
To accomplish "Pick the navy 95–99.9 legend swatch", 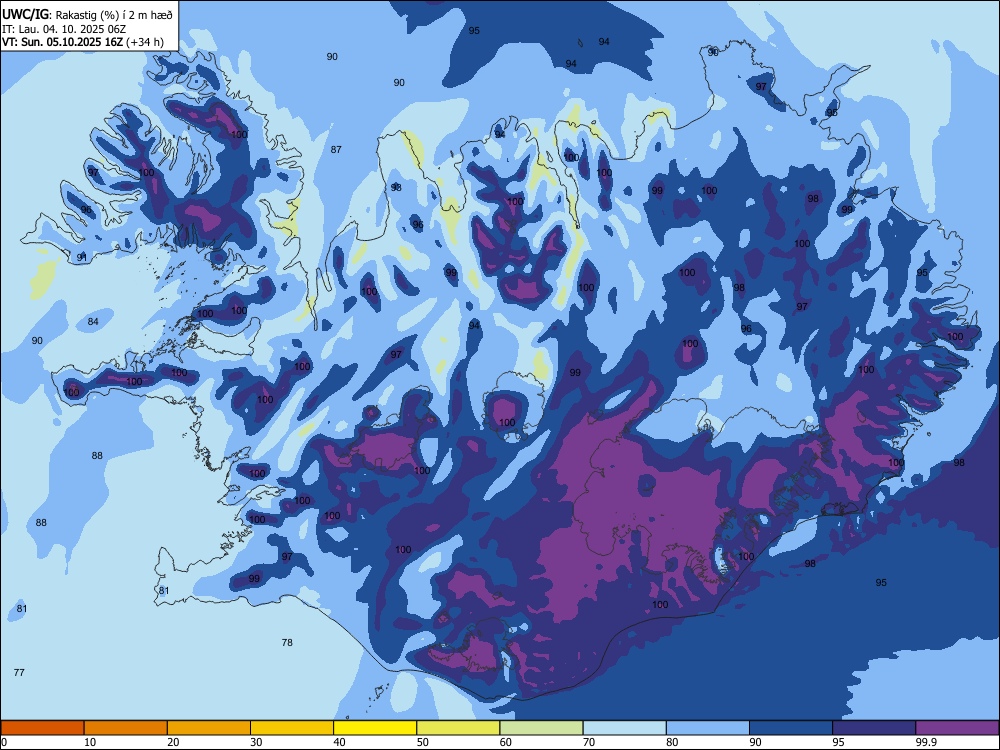I will [874, 728].
